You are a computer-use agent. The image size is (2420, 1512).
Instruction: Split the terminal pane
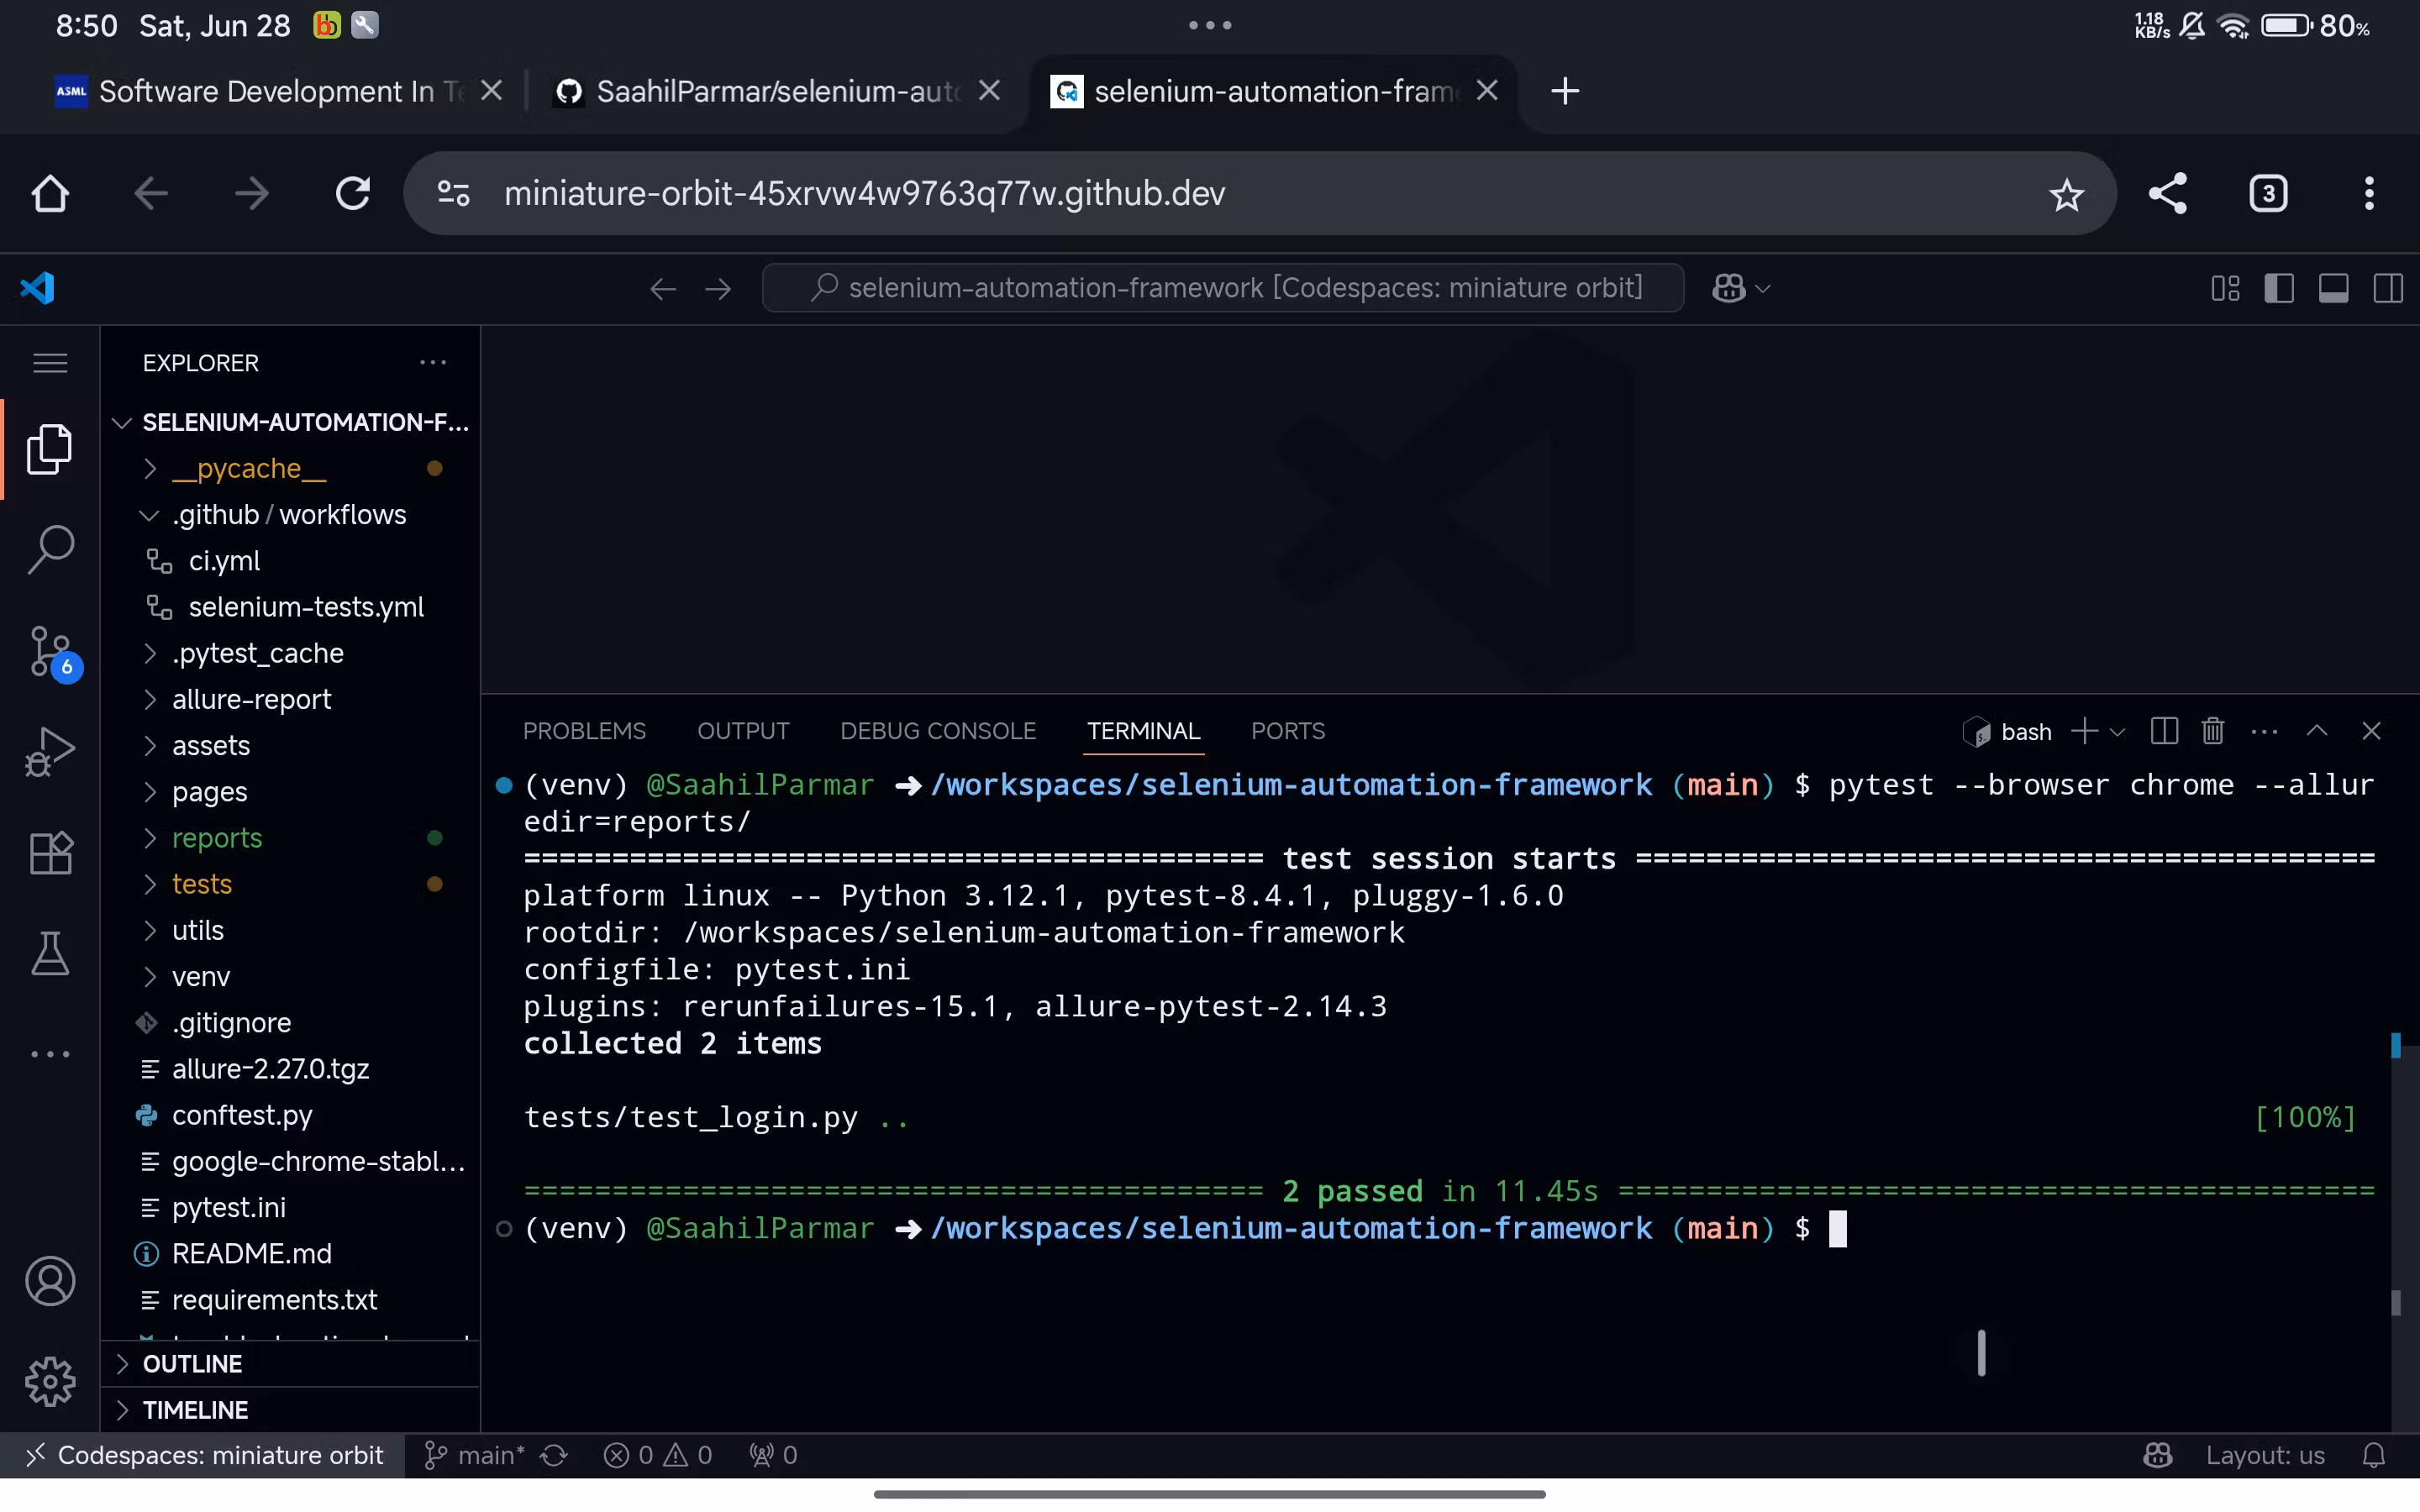coord(2163,731)
